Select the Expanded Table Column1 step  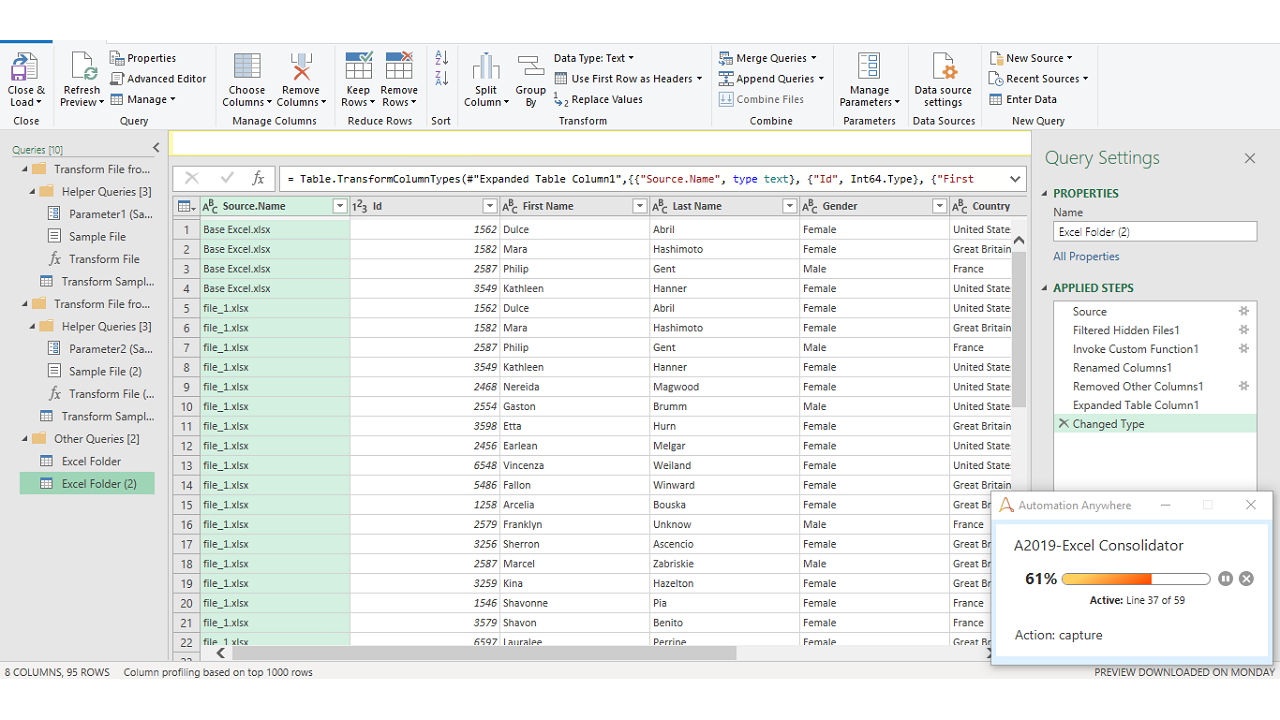coord(1135,405)
